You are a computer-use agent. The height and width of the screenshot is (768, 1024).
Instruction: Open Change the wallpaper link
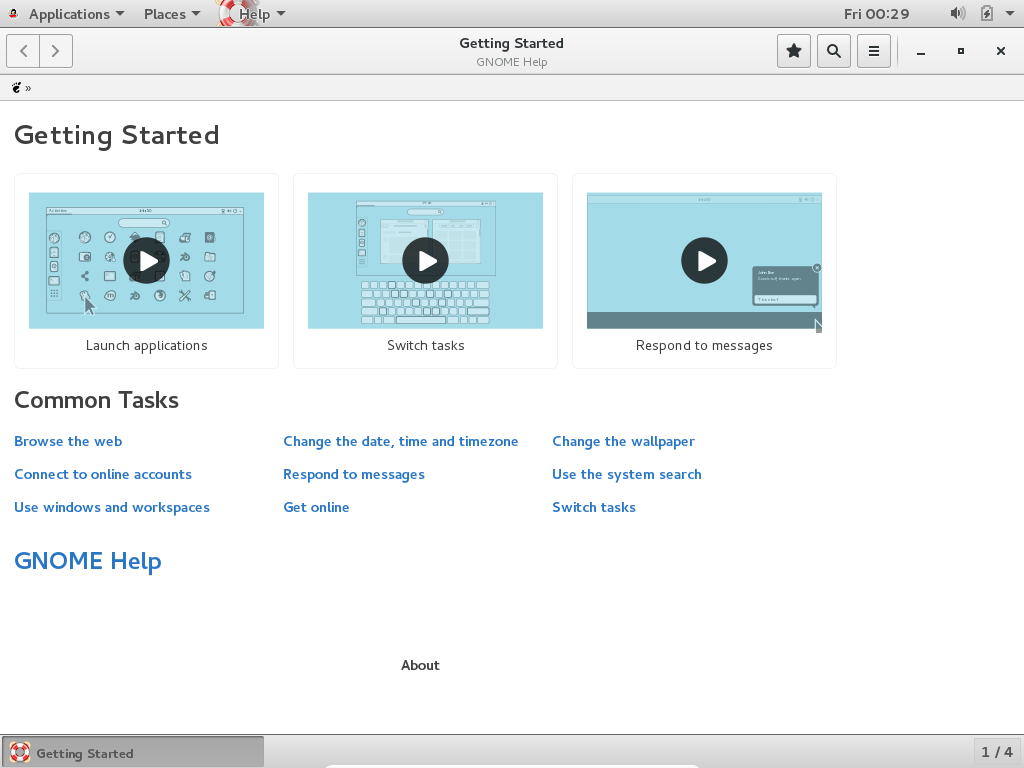624,442
